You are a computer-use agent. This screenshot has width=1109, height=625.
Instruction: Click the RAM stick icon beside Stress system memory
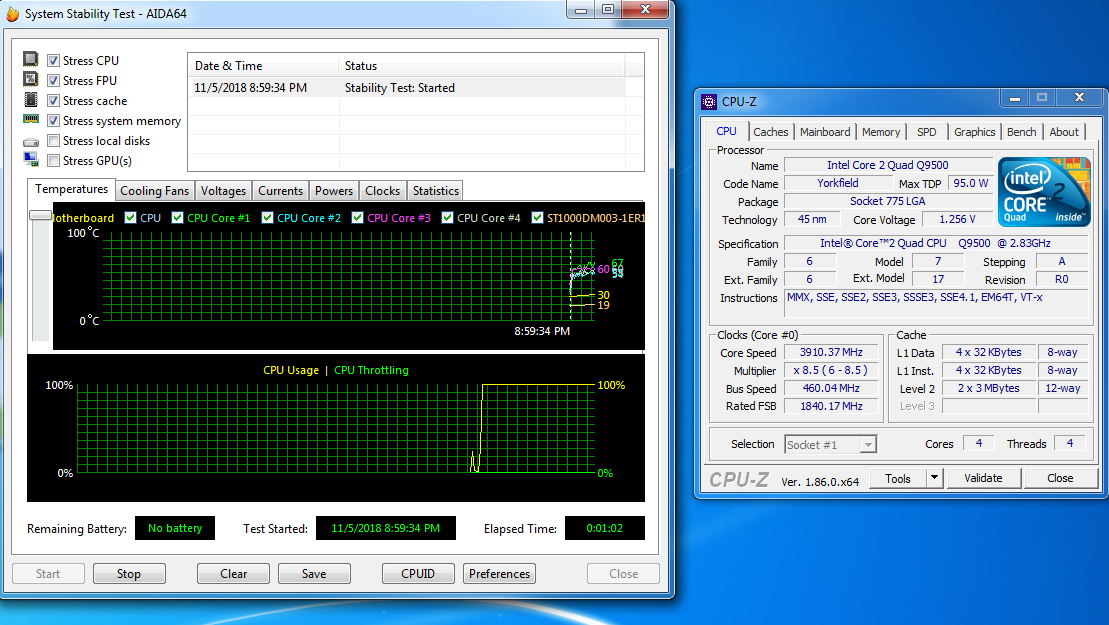tap(30, 119)
